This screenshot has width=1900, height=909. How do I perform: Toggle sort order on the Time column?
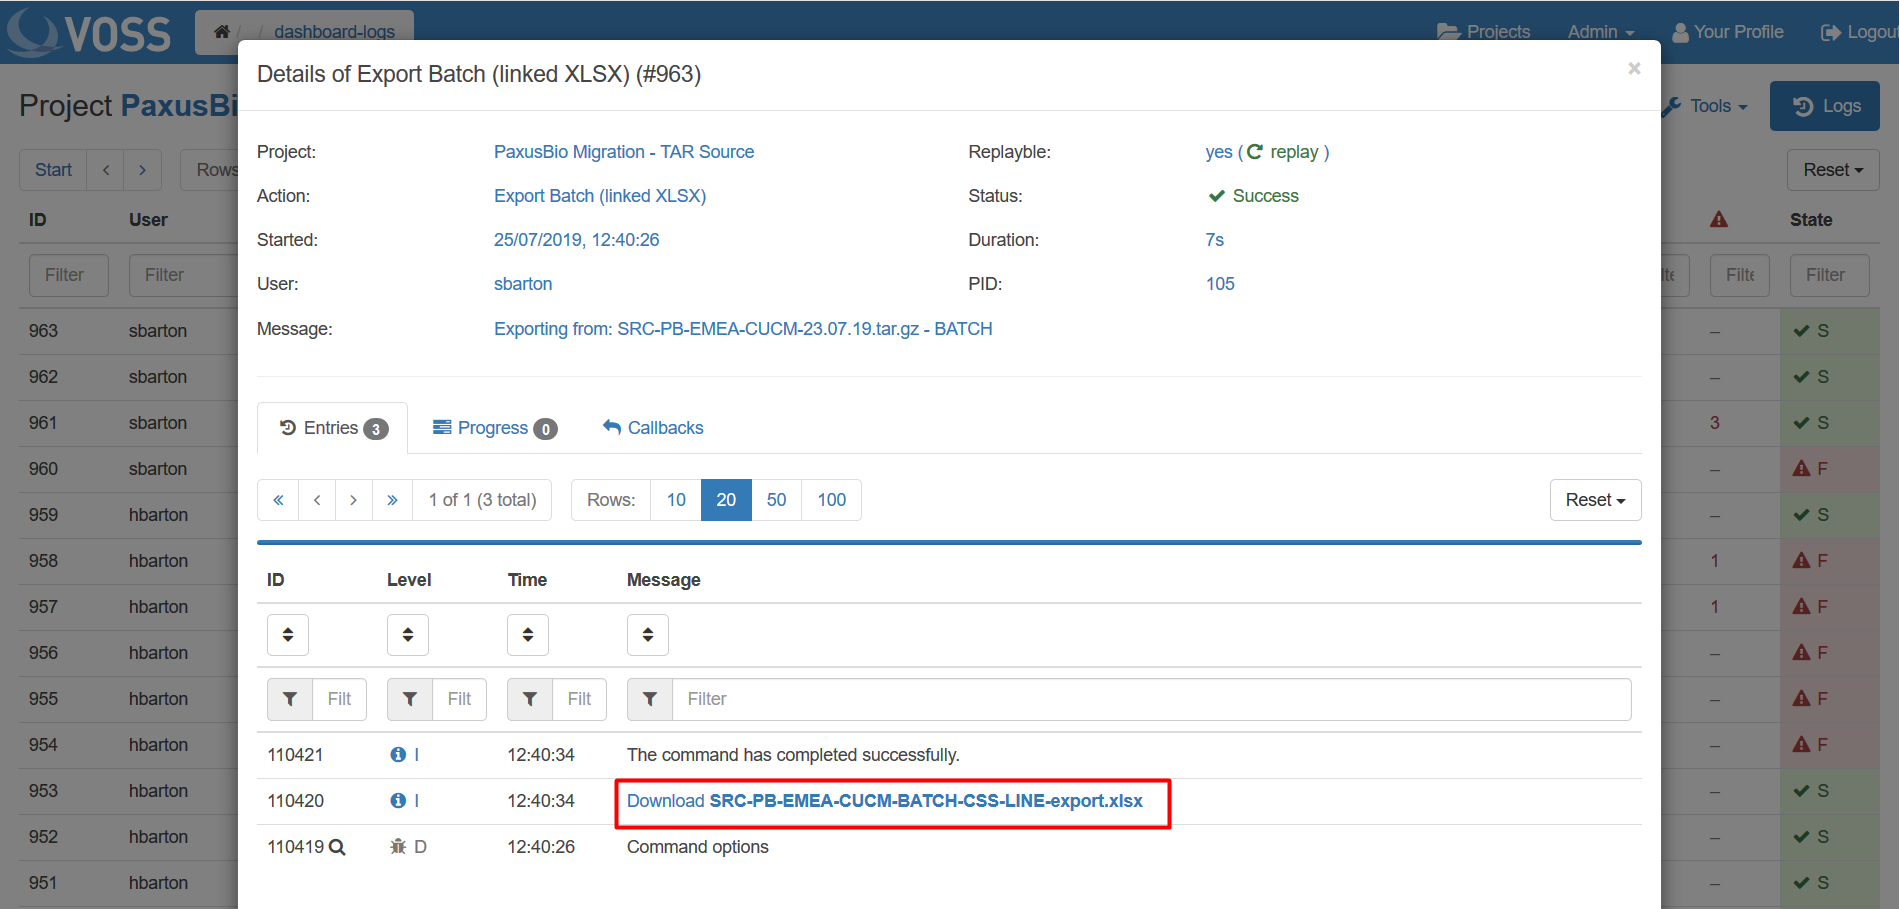[528, 635]
